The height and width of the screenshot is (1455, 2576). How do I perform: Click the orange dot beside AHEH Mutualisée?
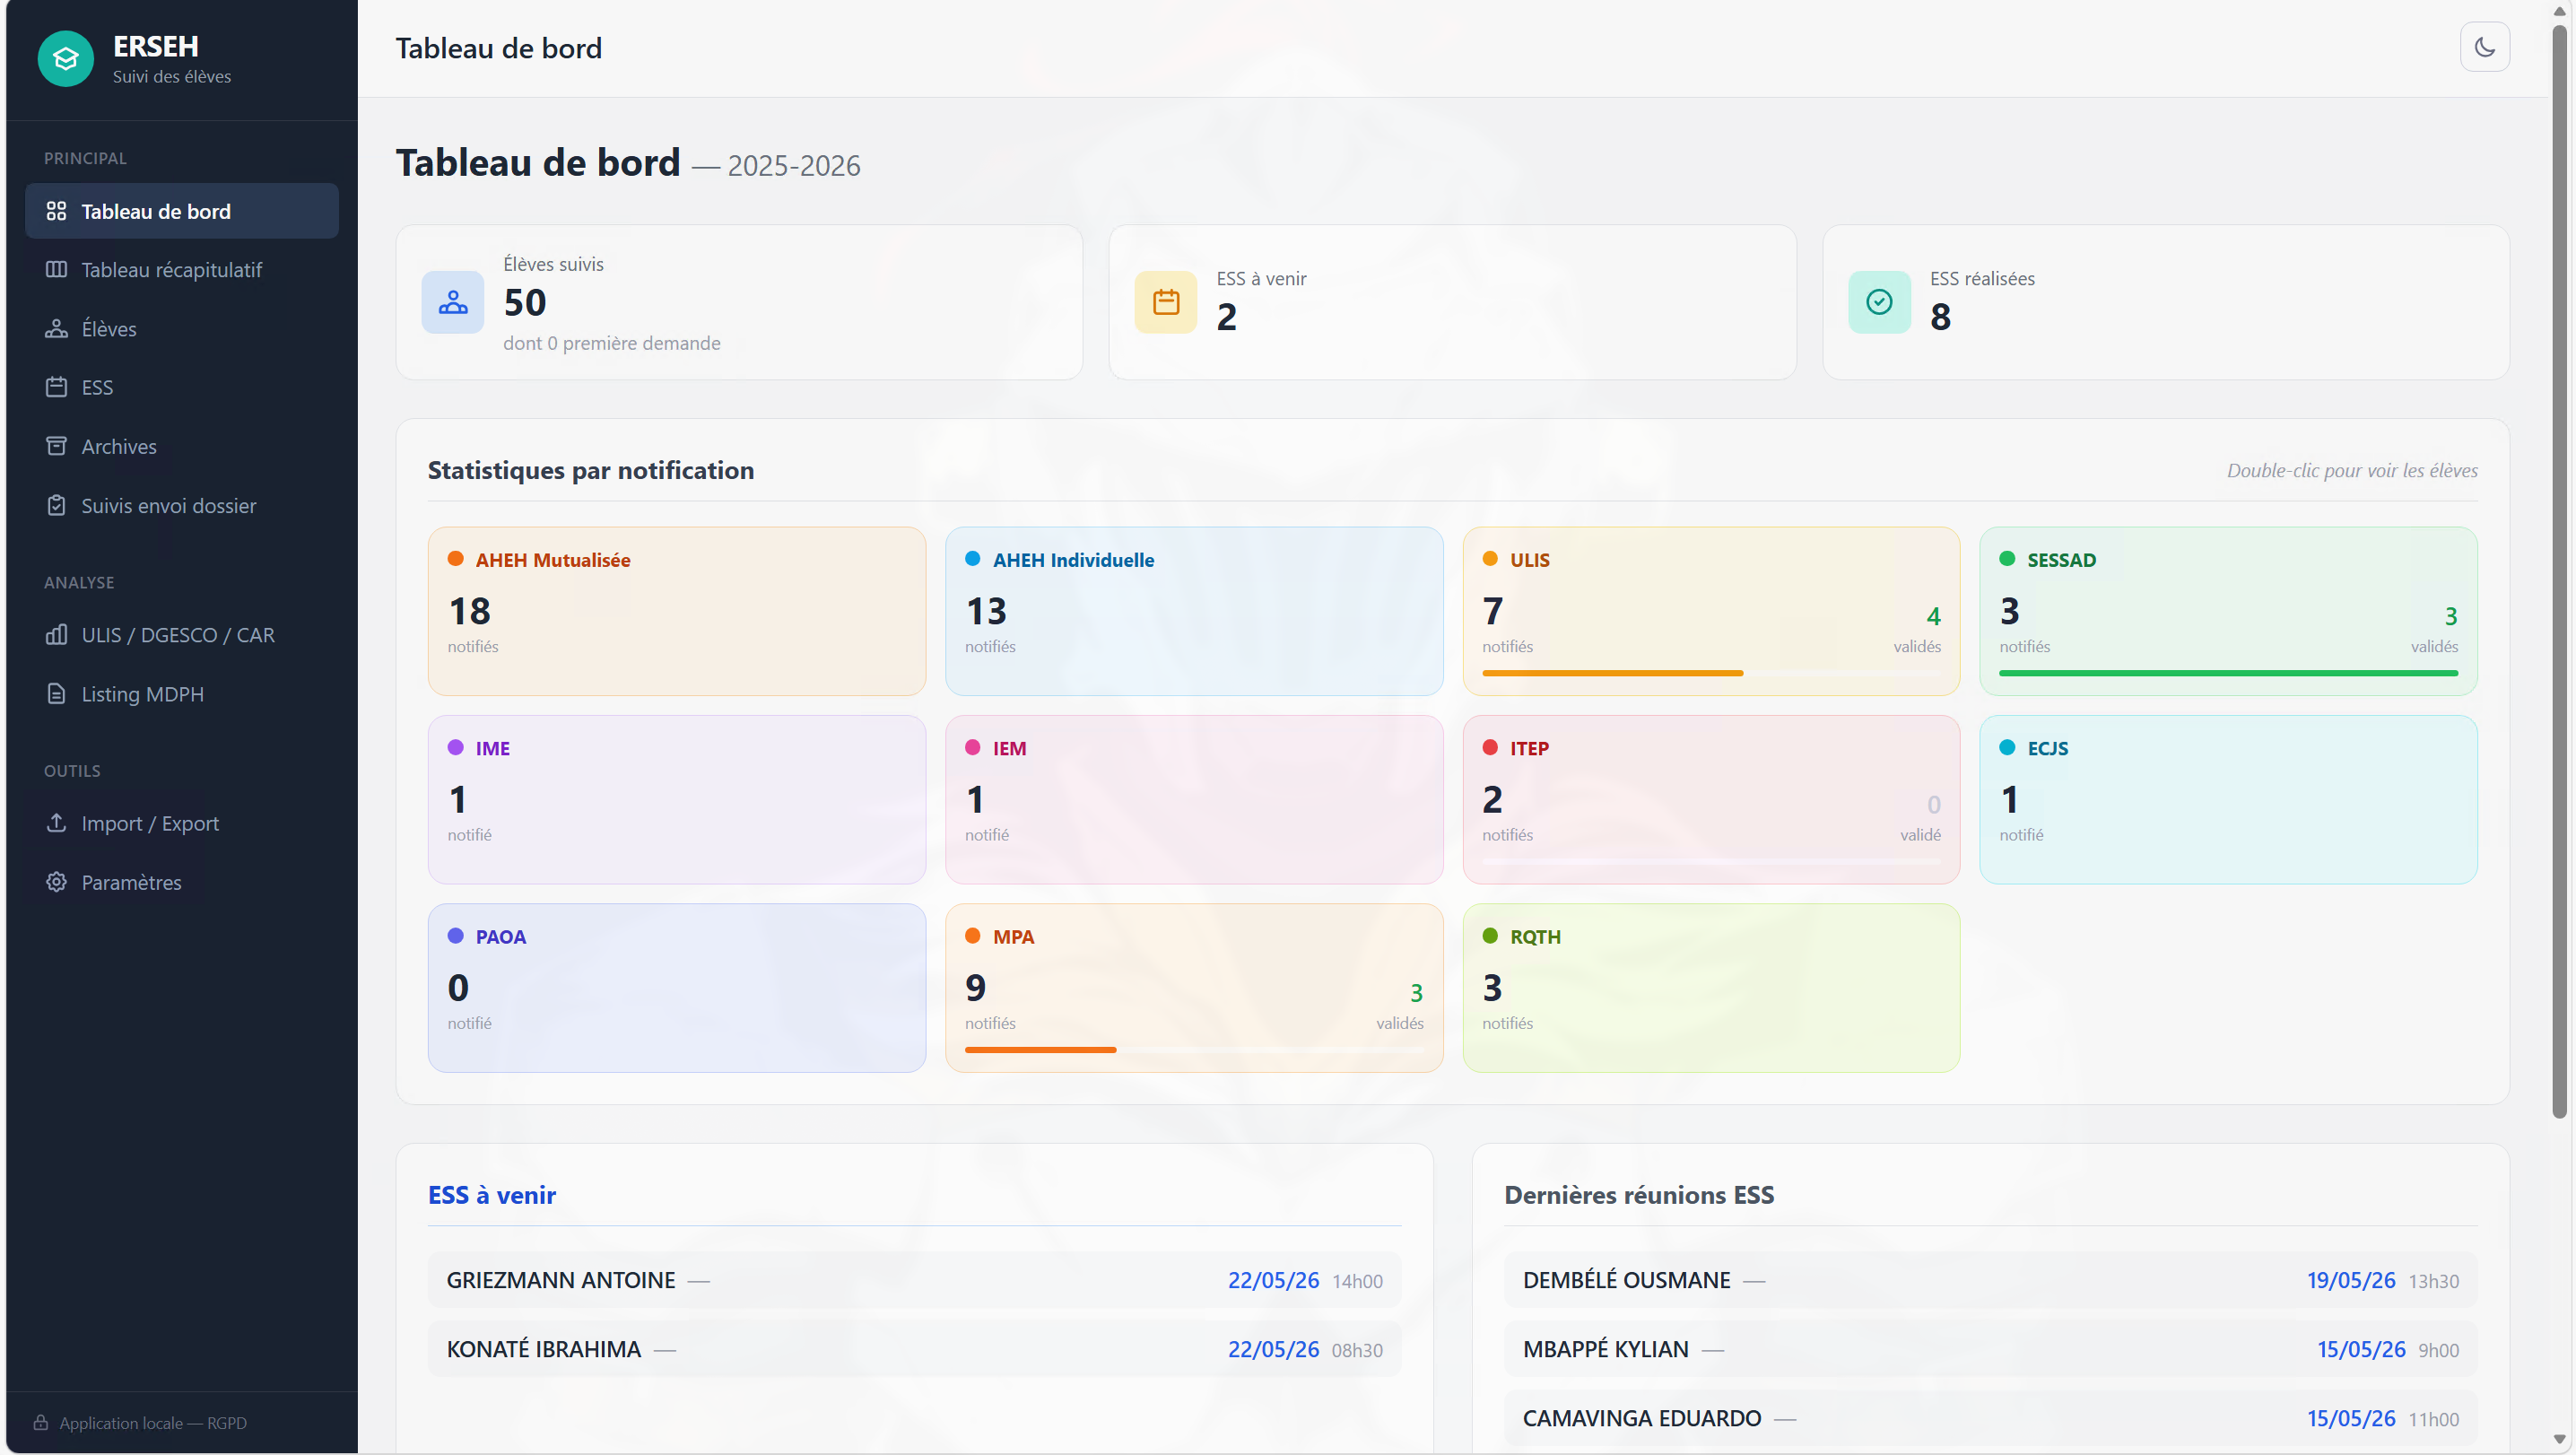click(x=455, y=559)
